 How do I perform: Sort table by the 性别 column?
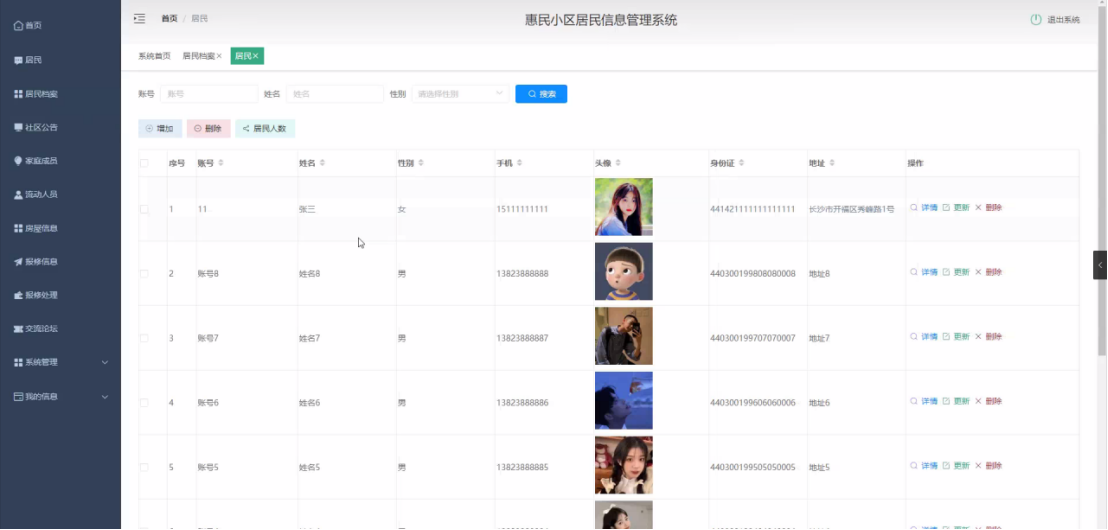click(421, 163)
